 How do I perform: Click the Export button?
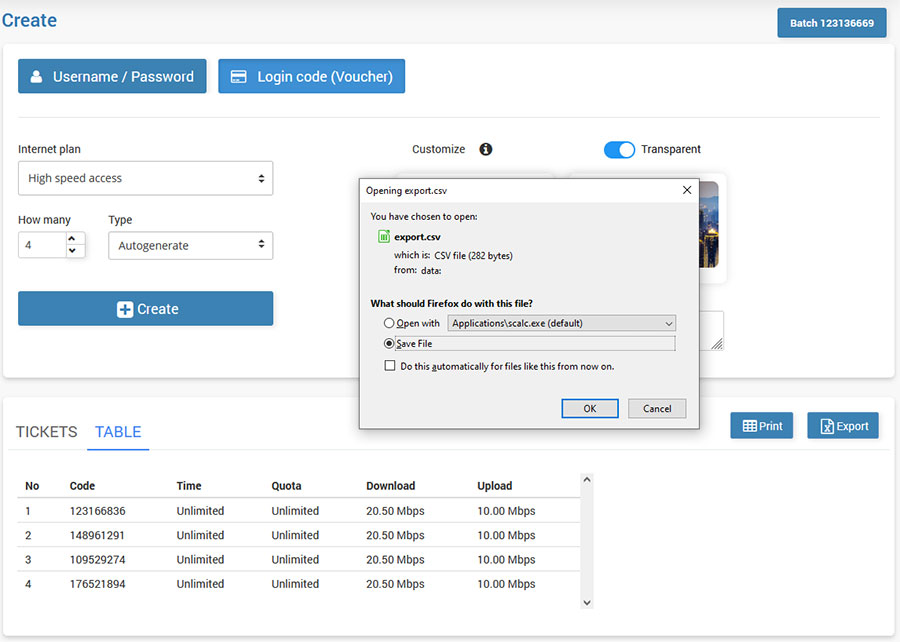pyautogui.click(x=843, y=426)
